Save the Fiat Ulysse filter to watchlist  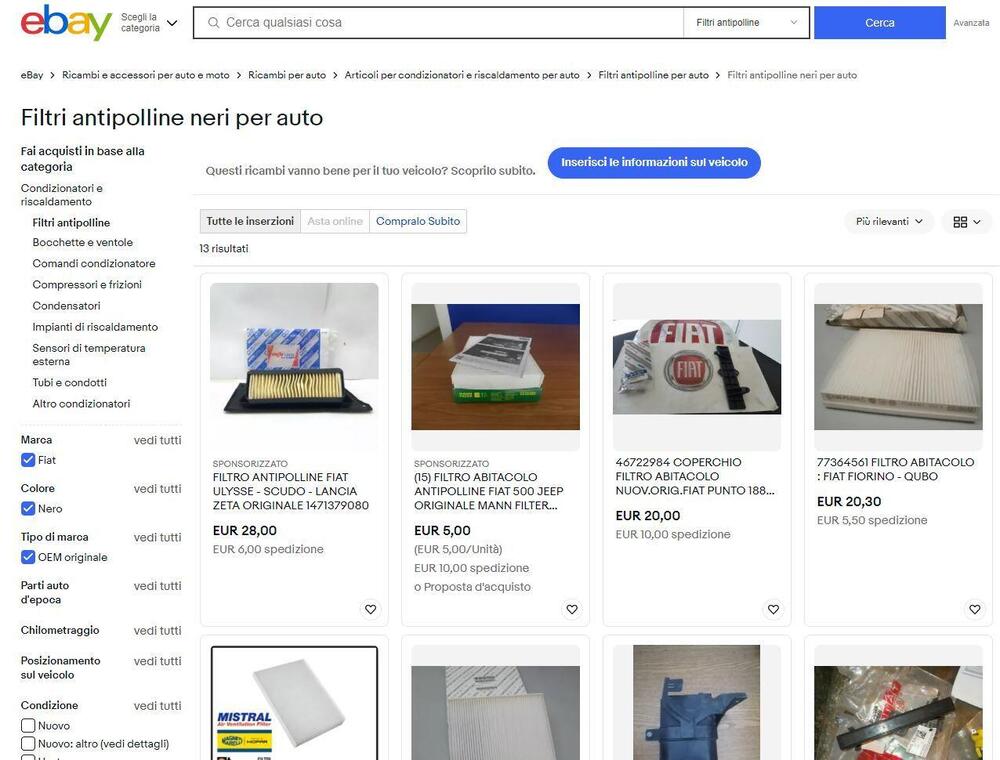pos(371,610)
